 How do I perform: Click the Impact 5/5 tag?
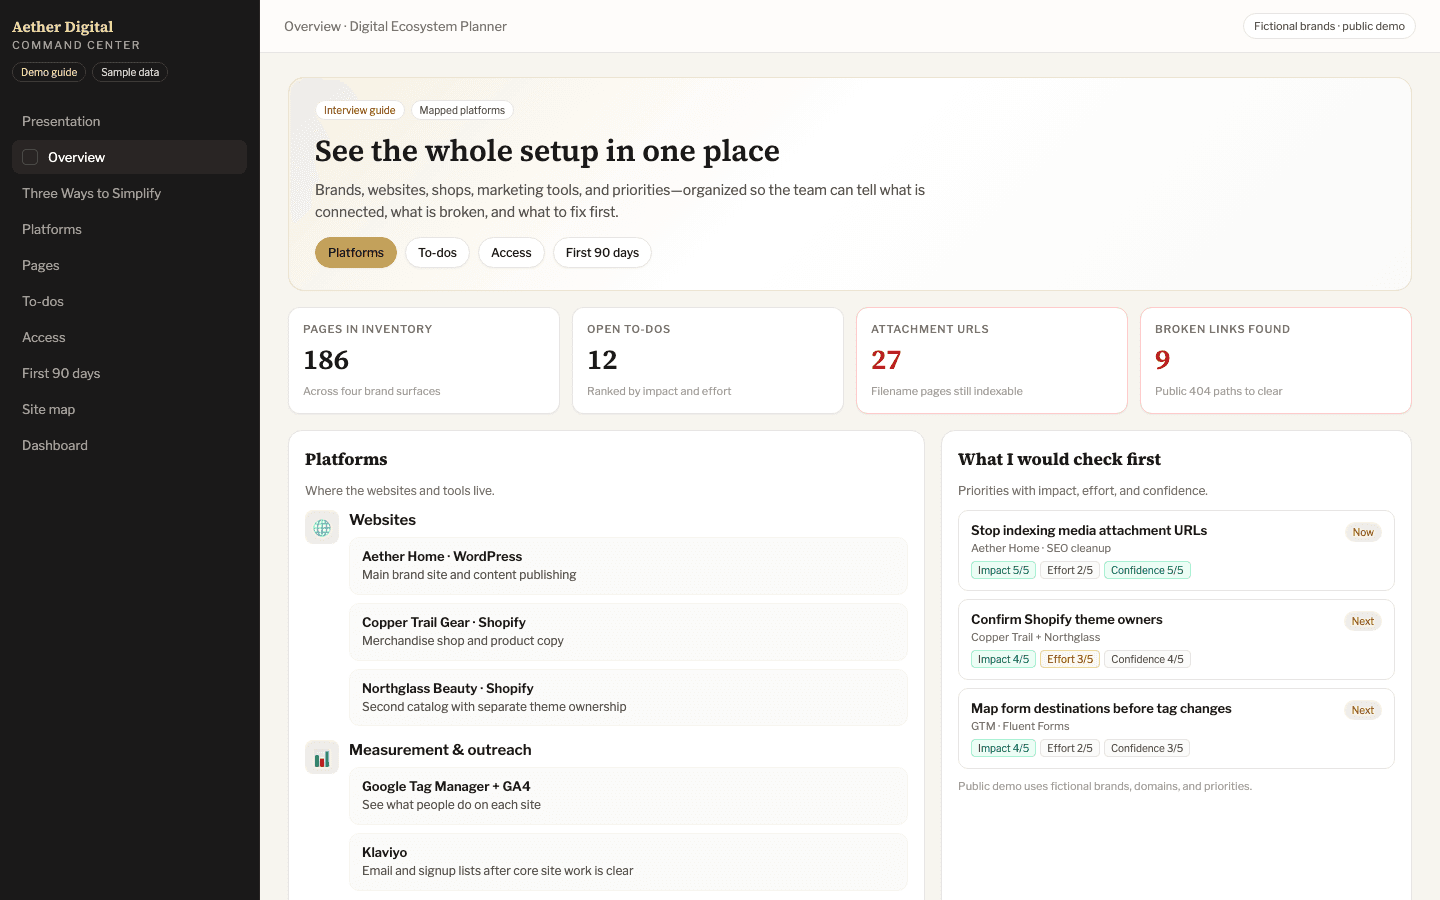click(x=1003, y=570)
